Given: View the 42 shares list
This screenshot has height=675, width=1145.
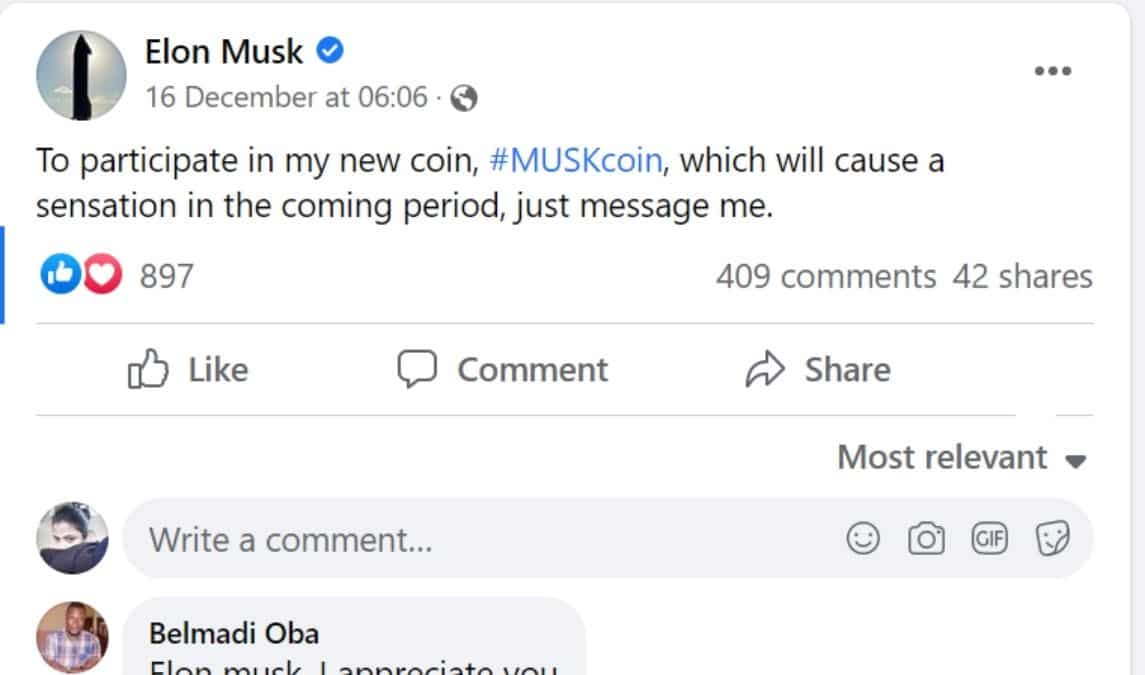Looking at the screenshot, I should coord(1022,276).
